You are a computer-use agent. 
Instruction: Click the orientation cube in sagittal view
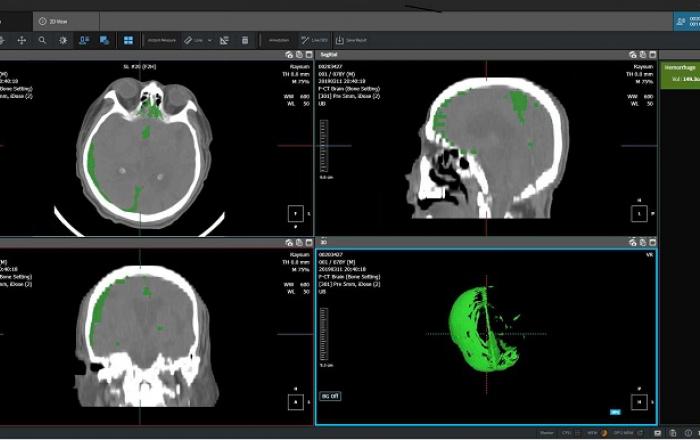pyautogui.click(x=639, y=213)
